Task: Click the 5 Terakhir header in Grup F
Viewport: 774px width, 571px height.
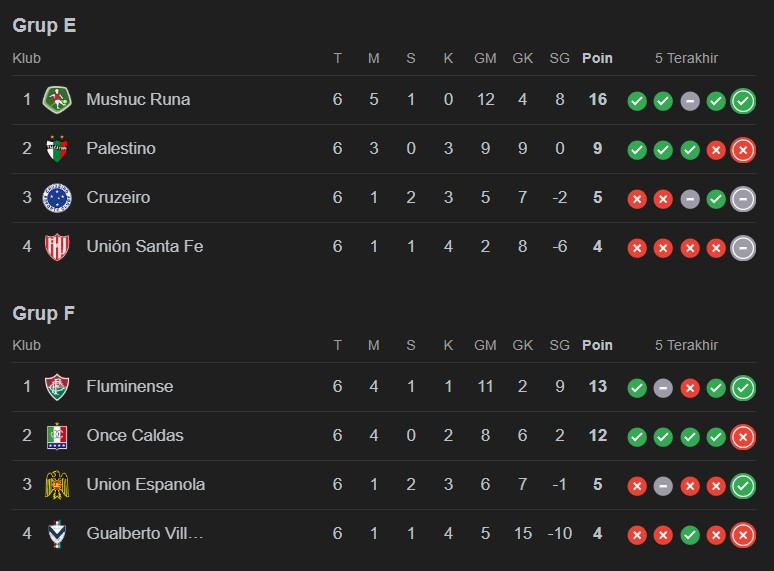Action: click(686, 345)
